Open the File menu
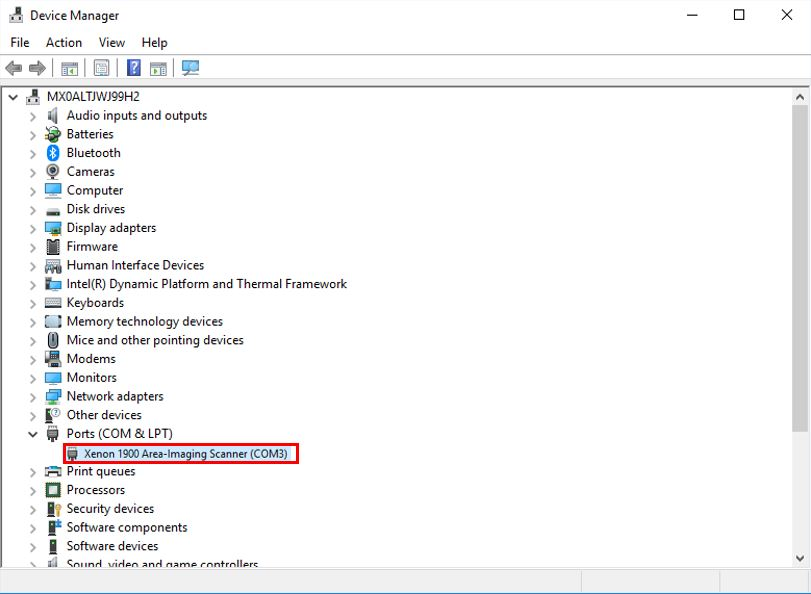This screenshot has height=594, width=811. [x=20, y=42]
